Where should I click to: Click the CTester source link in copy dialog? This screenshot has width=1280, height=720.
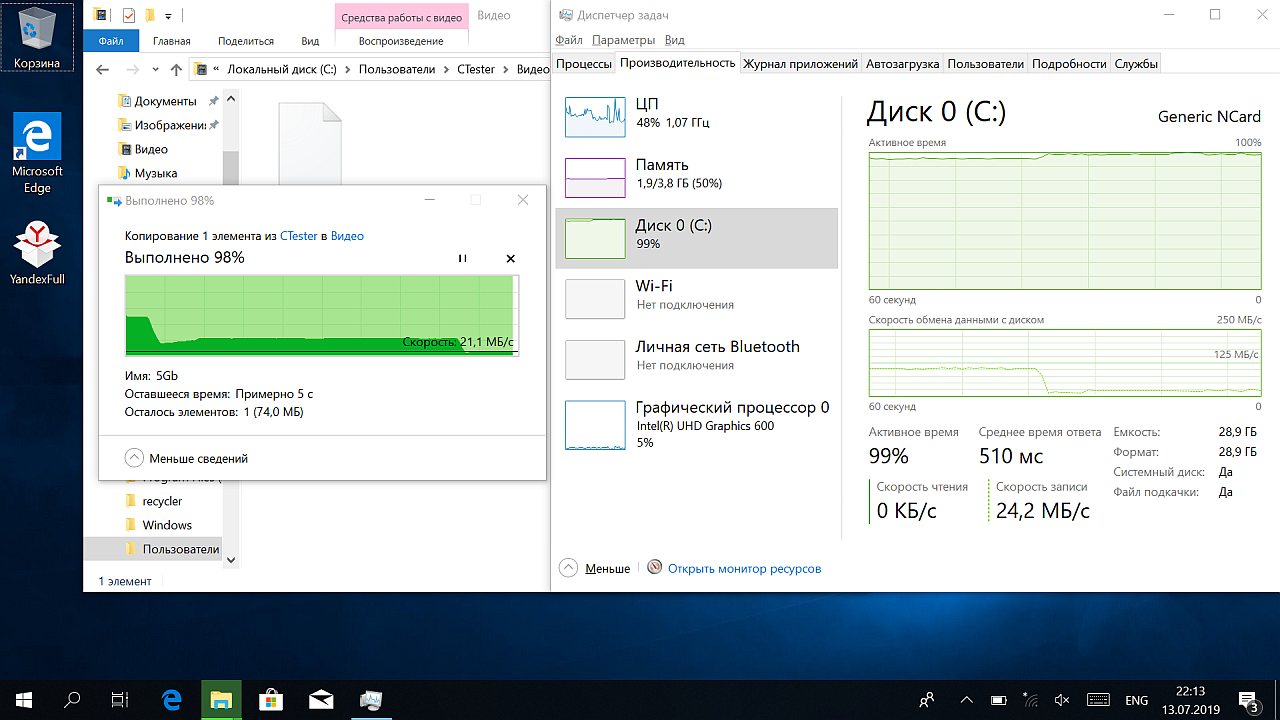[298, 236]
